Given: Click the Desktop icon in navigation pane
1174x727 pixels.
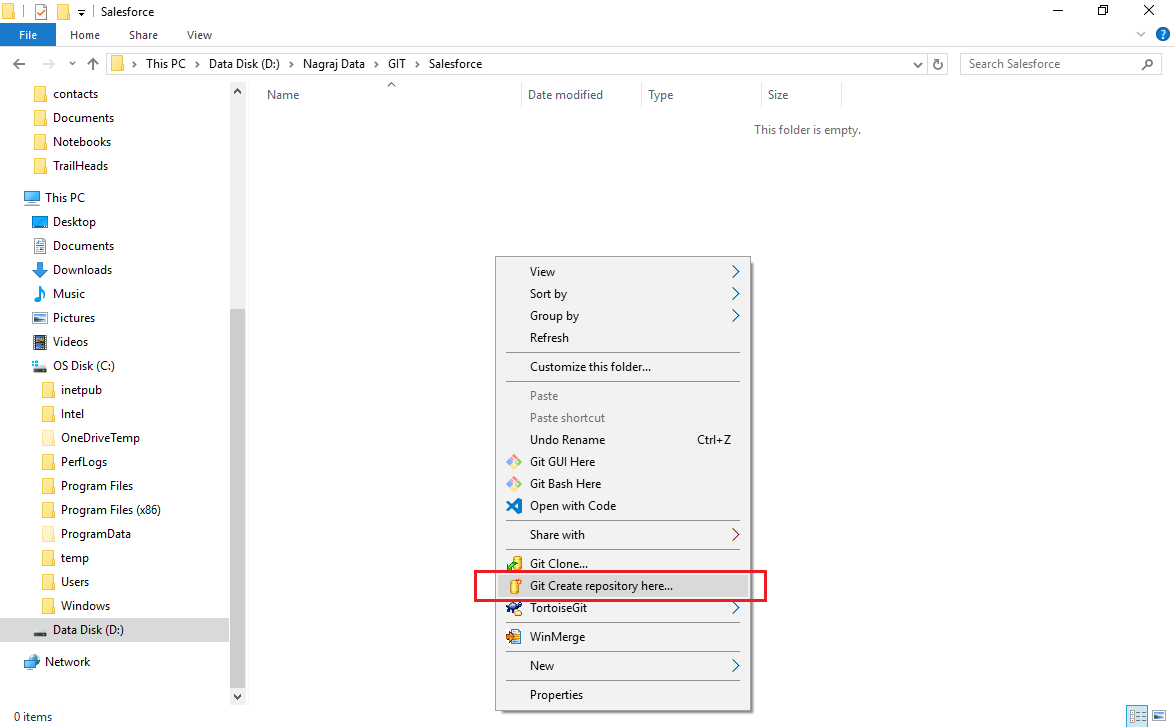Looking at the screenshot, I should click(40, 222).
